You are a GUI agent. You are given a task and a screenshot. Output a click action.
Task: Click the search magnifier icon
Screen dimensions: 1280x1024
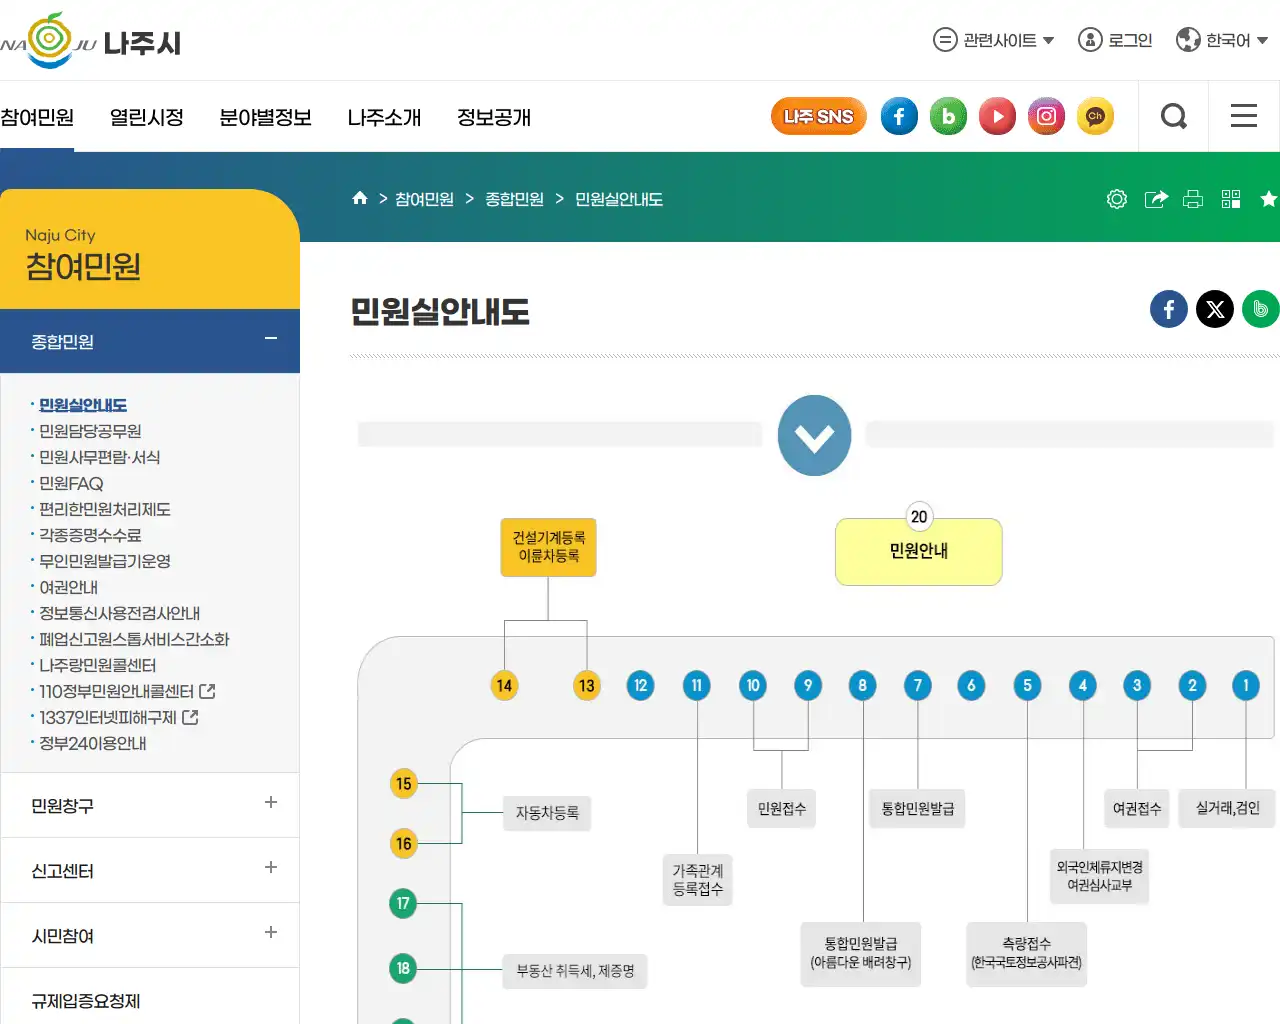1174,117
